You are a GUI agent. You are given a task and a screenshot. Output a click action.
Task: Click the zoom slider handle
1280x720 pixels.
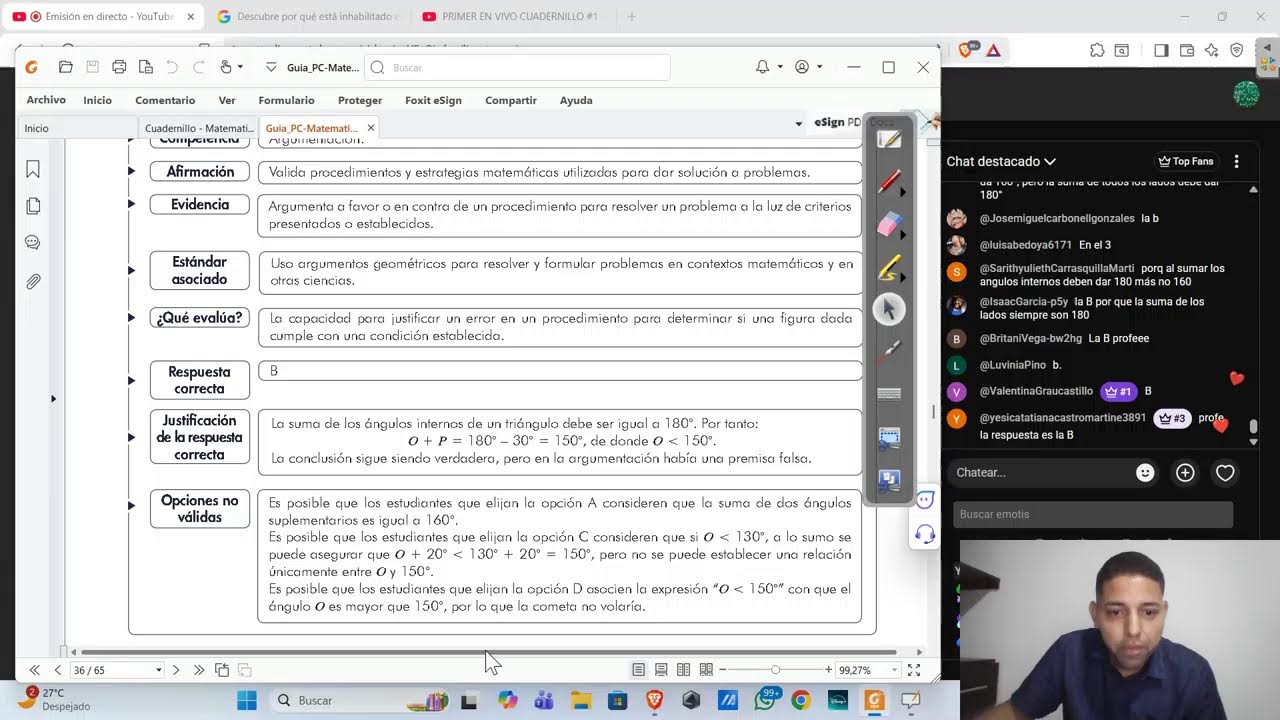(775, 670)
